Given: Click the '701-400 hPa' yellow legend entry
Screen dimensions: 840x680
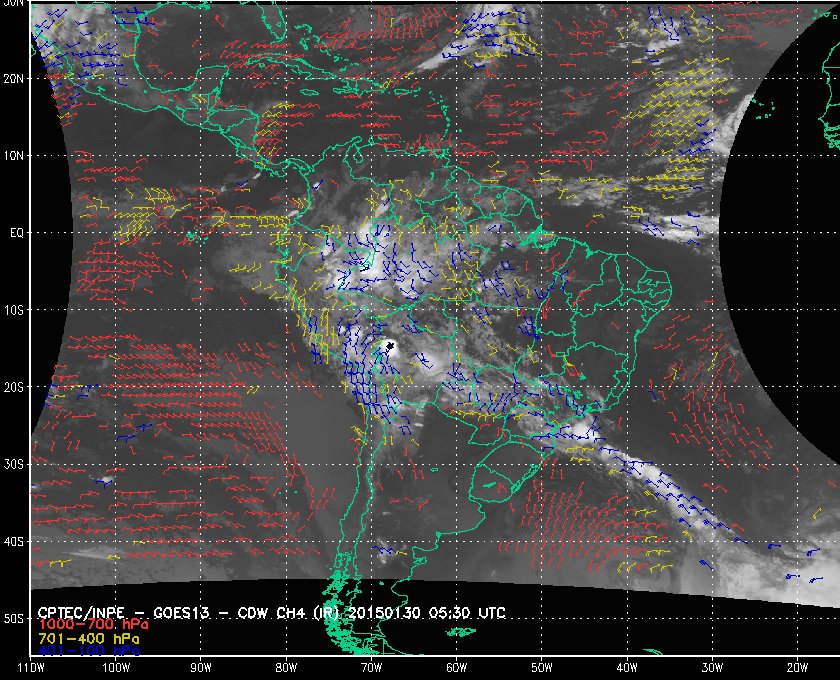Looking at the screenshot, I should (88, 639).
